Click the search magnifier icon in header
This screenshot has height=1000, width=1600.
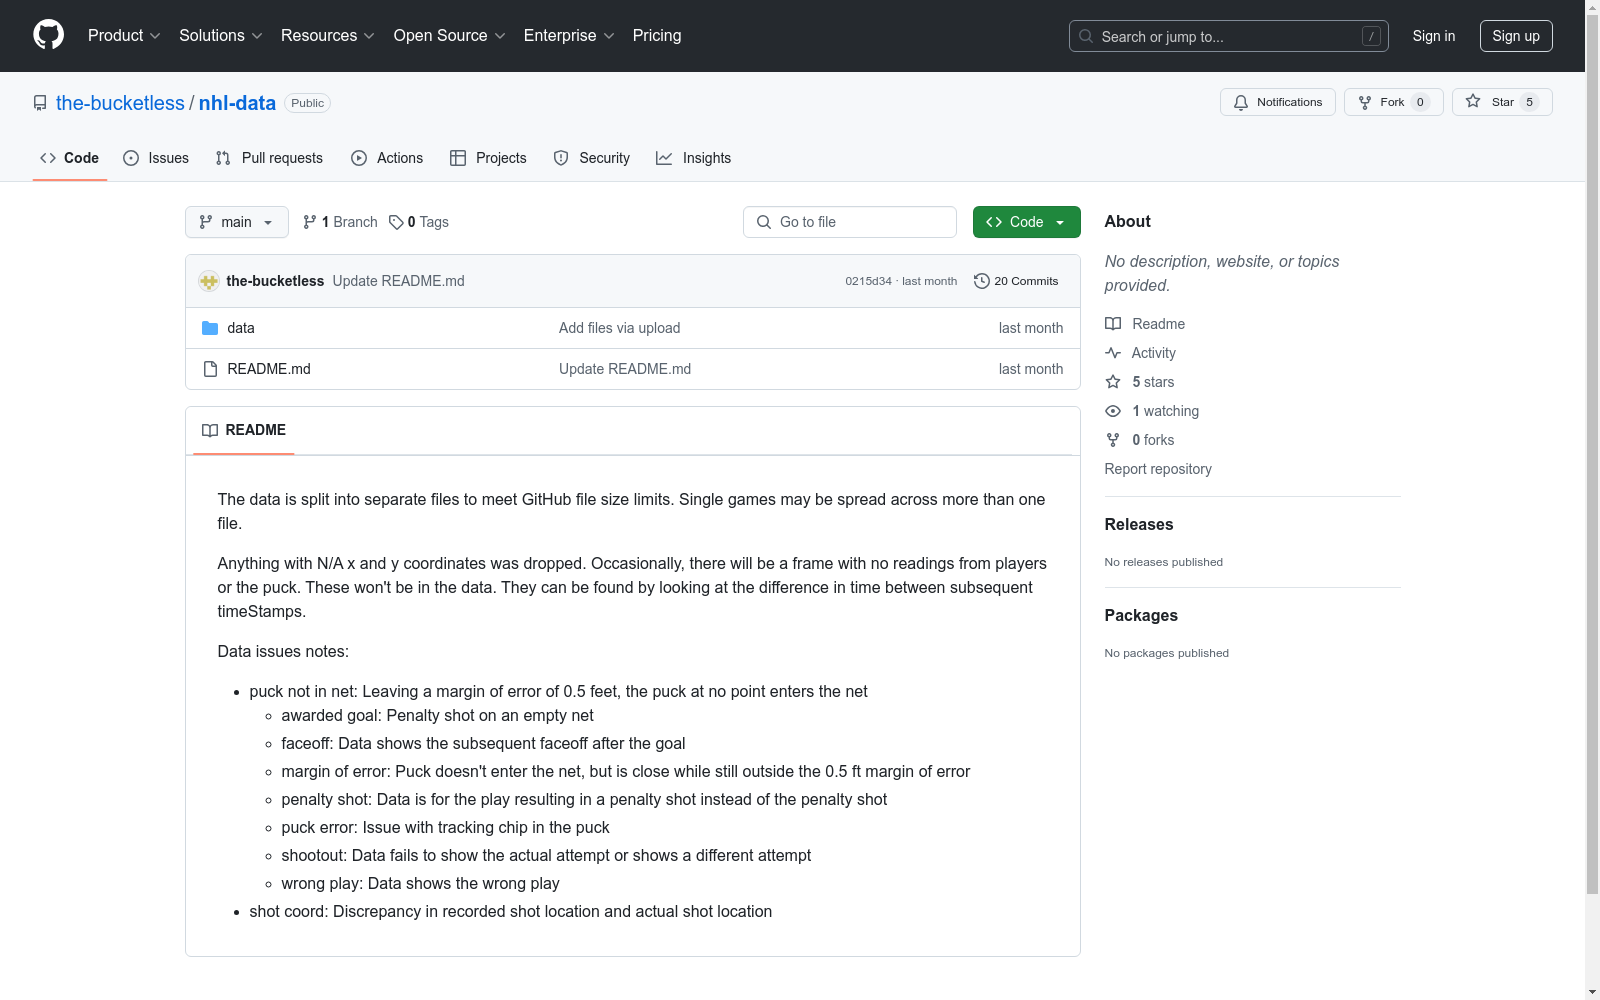point(1086,36)
